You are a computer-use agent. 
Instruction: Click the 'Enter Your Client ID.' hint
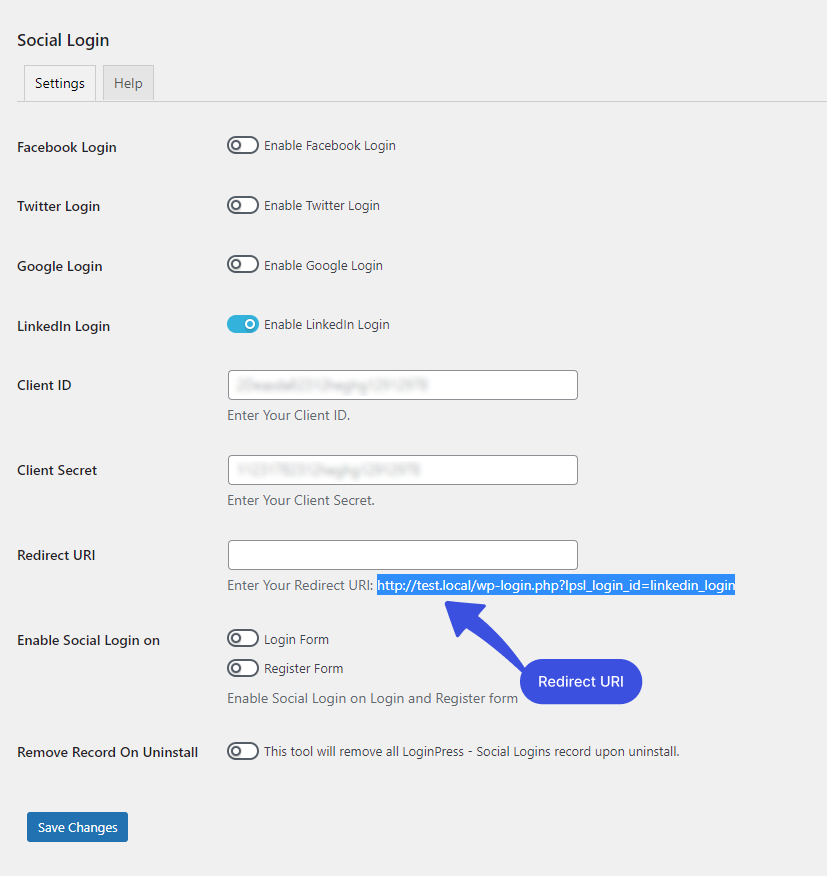point(288,415)
